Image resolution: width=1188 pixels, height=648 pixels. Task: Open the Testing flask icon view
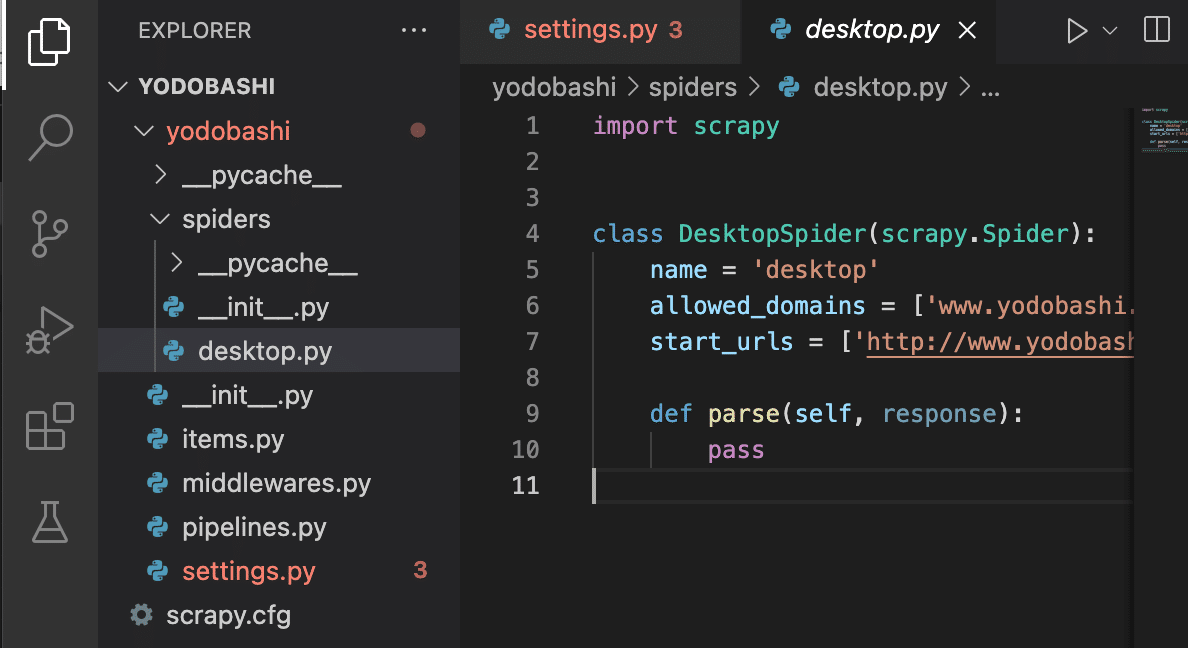point(49,521)
